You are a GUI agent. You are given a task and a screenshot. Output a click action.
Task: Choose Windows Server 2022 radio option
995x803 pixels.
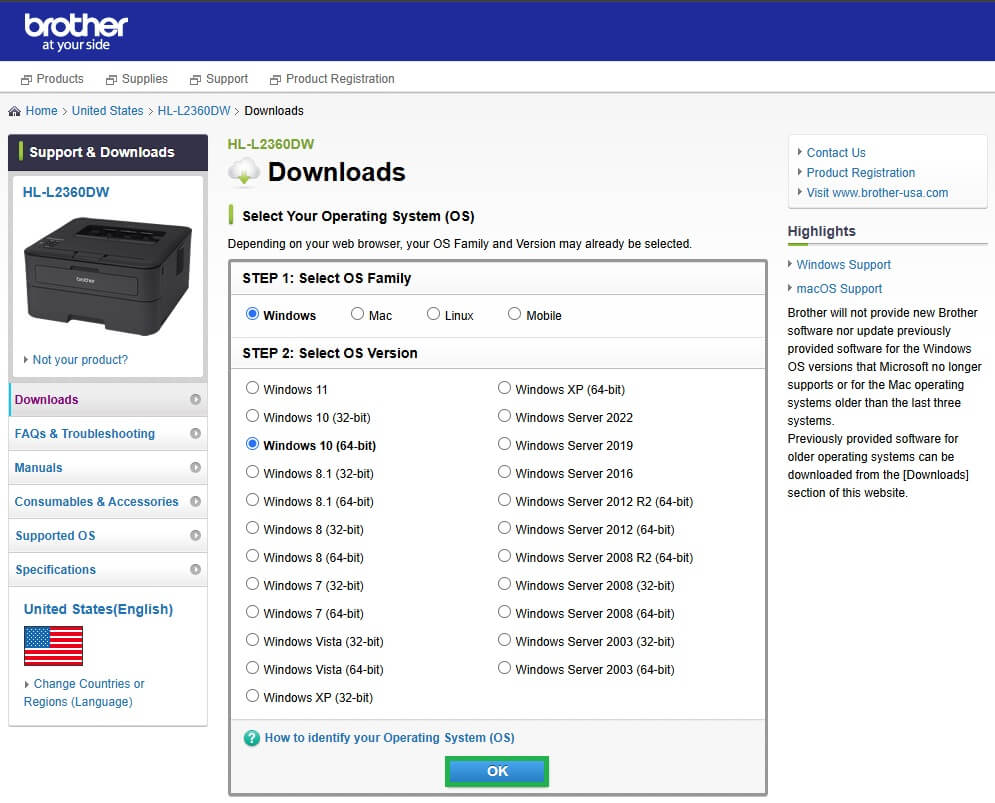(x=504, y=415)
